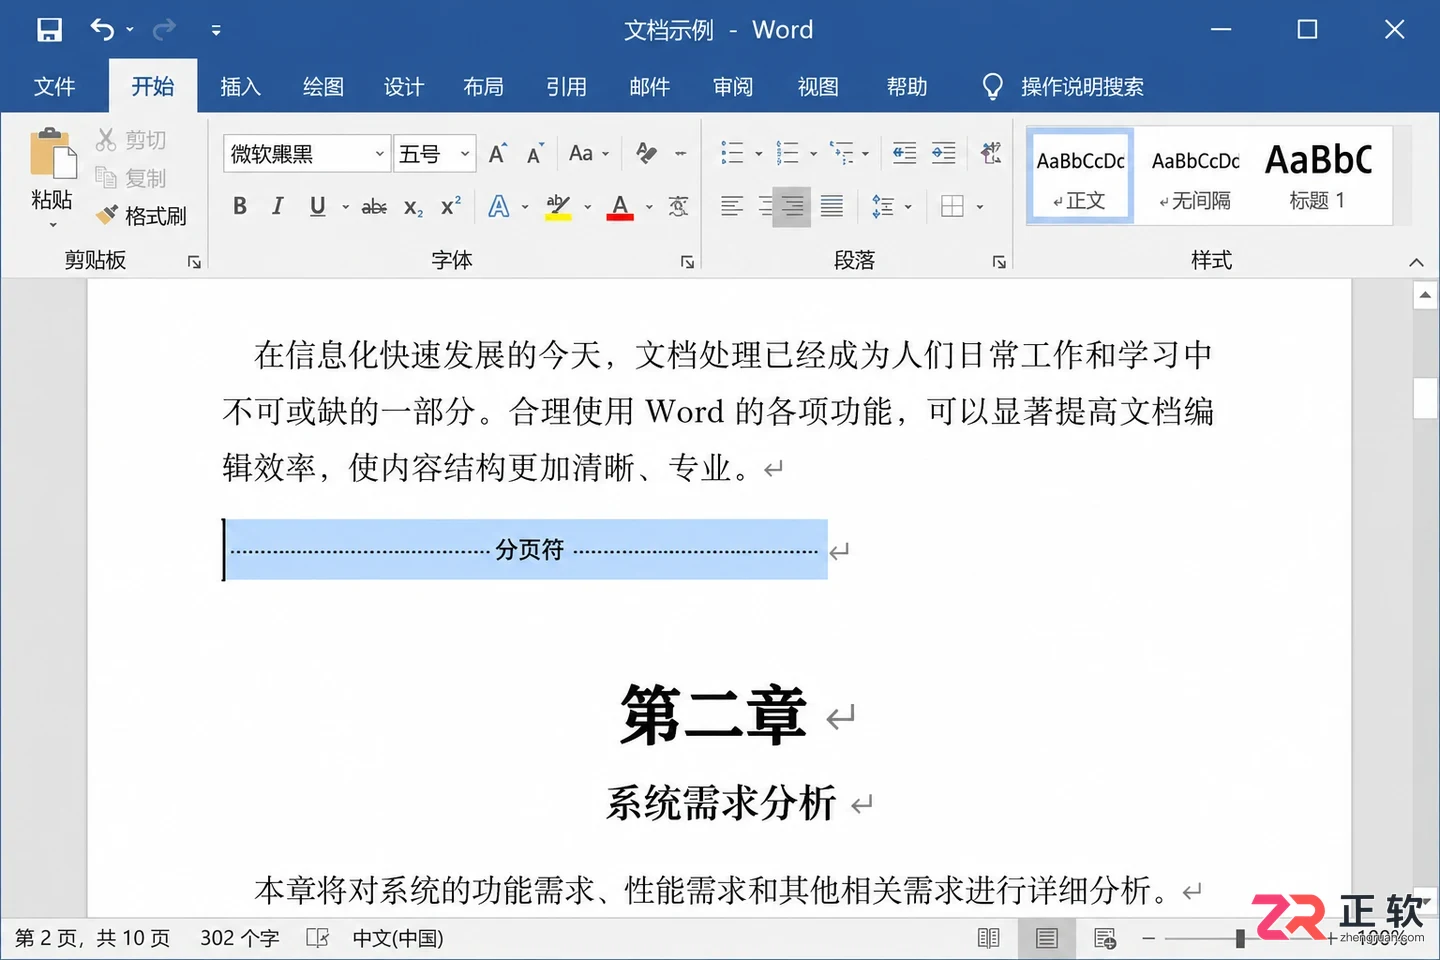
Task: Apply the text effects outlined A icon
Action: tap(498, 206)
